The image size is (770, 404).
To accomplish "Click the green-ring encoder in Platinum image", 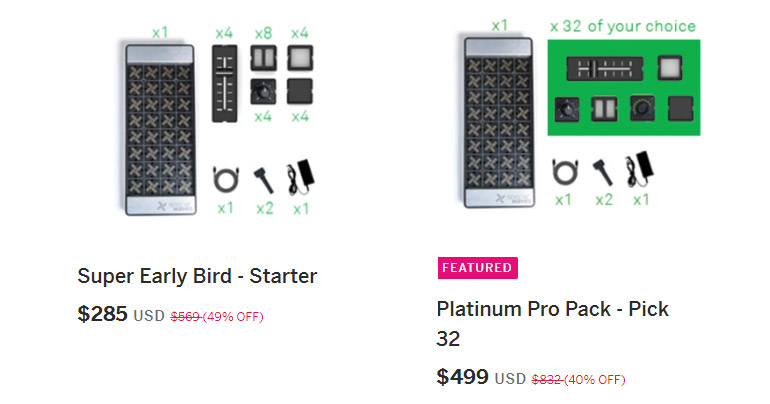I will click(639, 106).
